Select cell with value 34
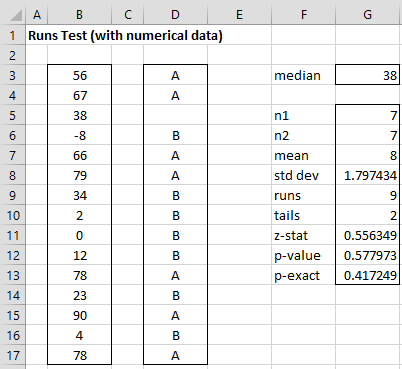This screenshot has height=369, width=402. pyautogui.click(x=80, y=195)
